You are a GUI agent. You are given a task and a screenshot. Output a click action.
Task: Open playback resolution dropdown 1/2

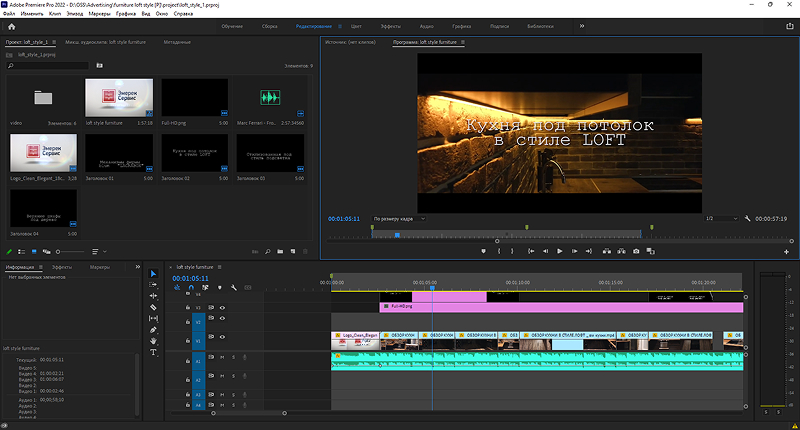(721, 218)
